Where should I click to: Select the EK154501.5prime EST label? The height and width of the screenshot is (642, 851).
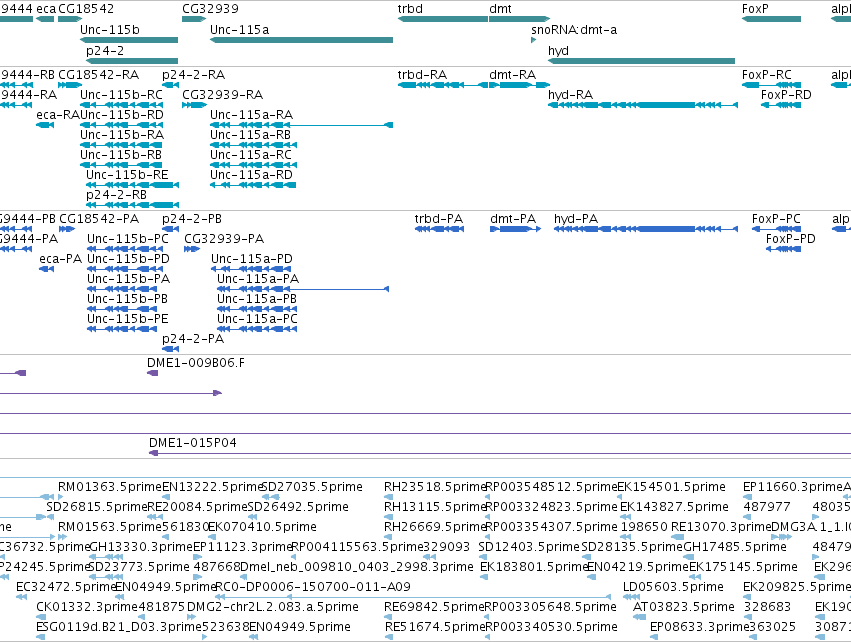[671, 487]
